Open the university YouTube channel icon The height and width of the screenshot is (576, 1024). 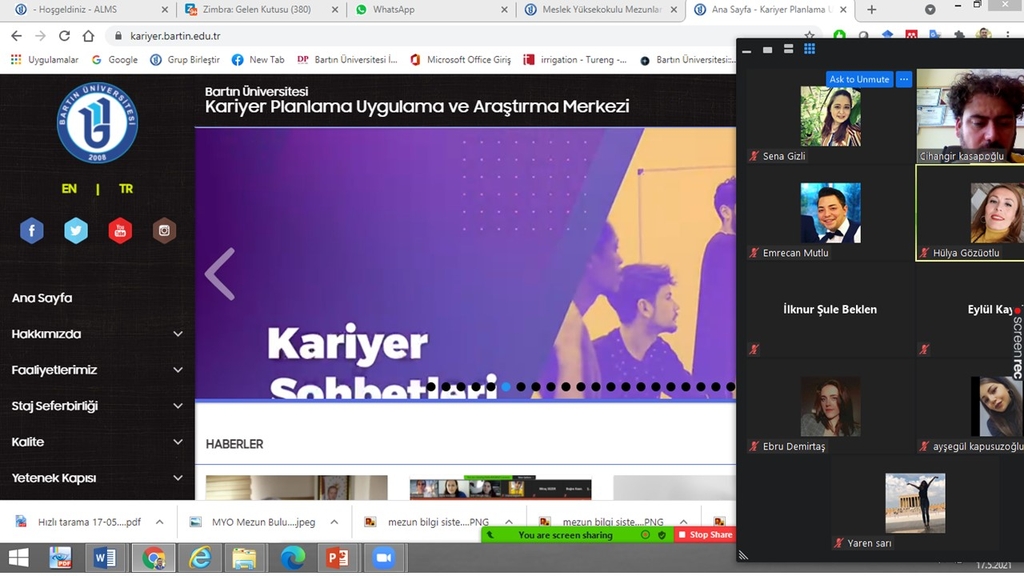[120, 230]
